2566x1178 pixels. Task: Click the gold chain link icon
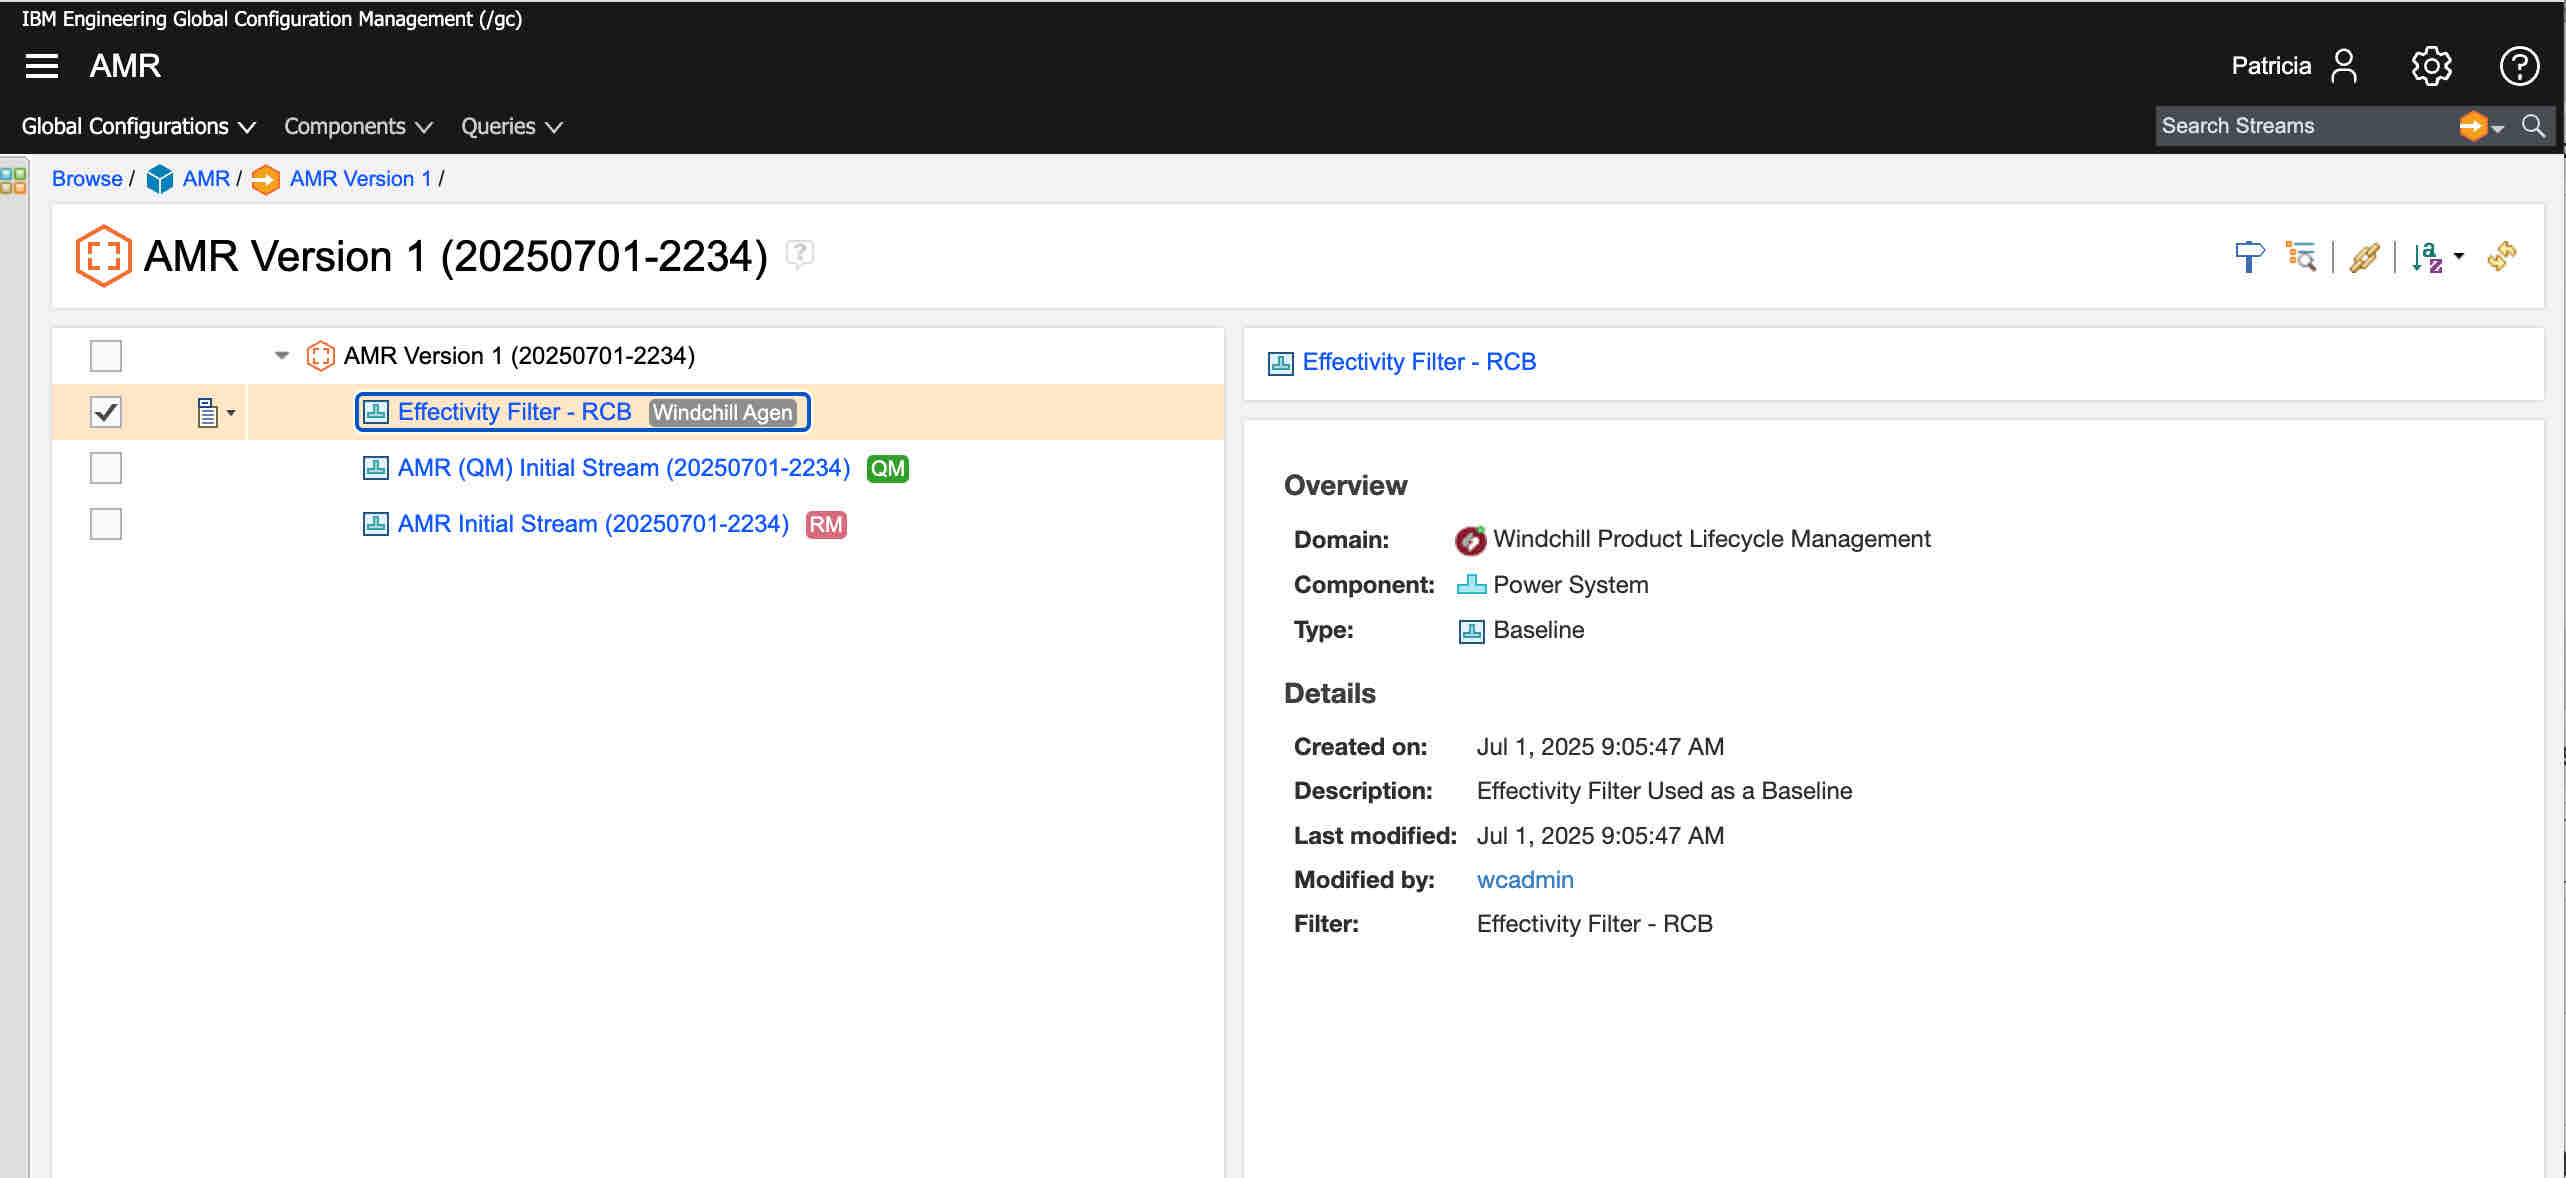point(2364,257)
